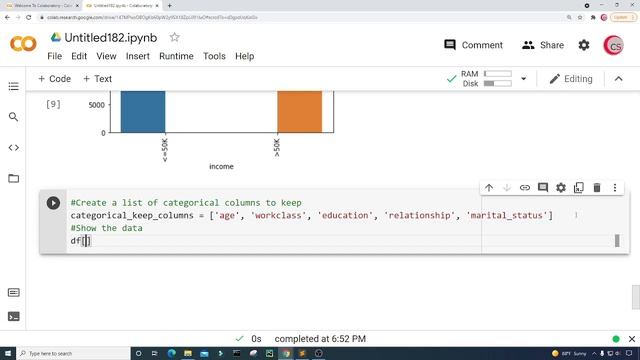The image size is (640, 360).
Task: Open Find and replace in sidebar
Action: tap(13, 117)
